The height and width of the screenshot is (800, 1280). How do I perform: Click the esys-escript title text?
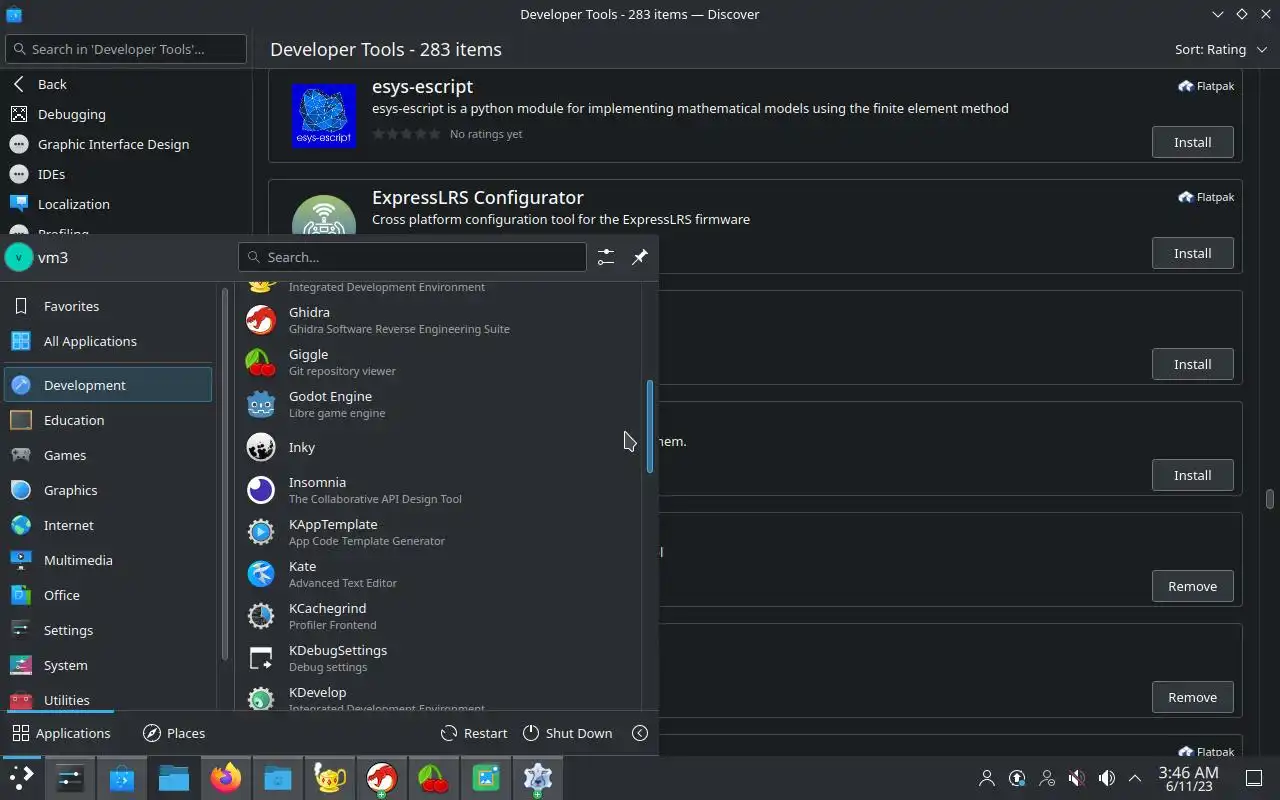click(x=422, y=87)
